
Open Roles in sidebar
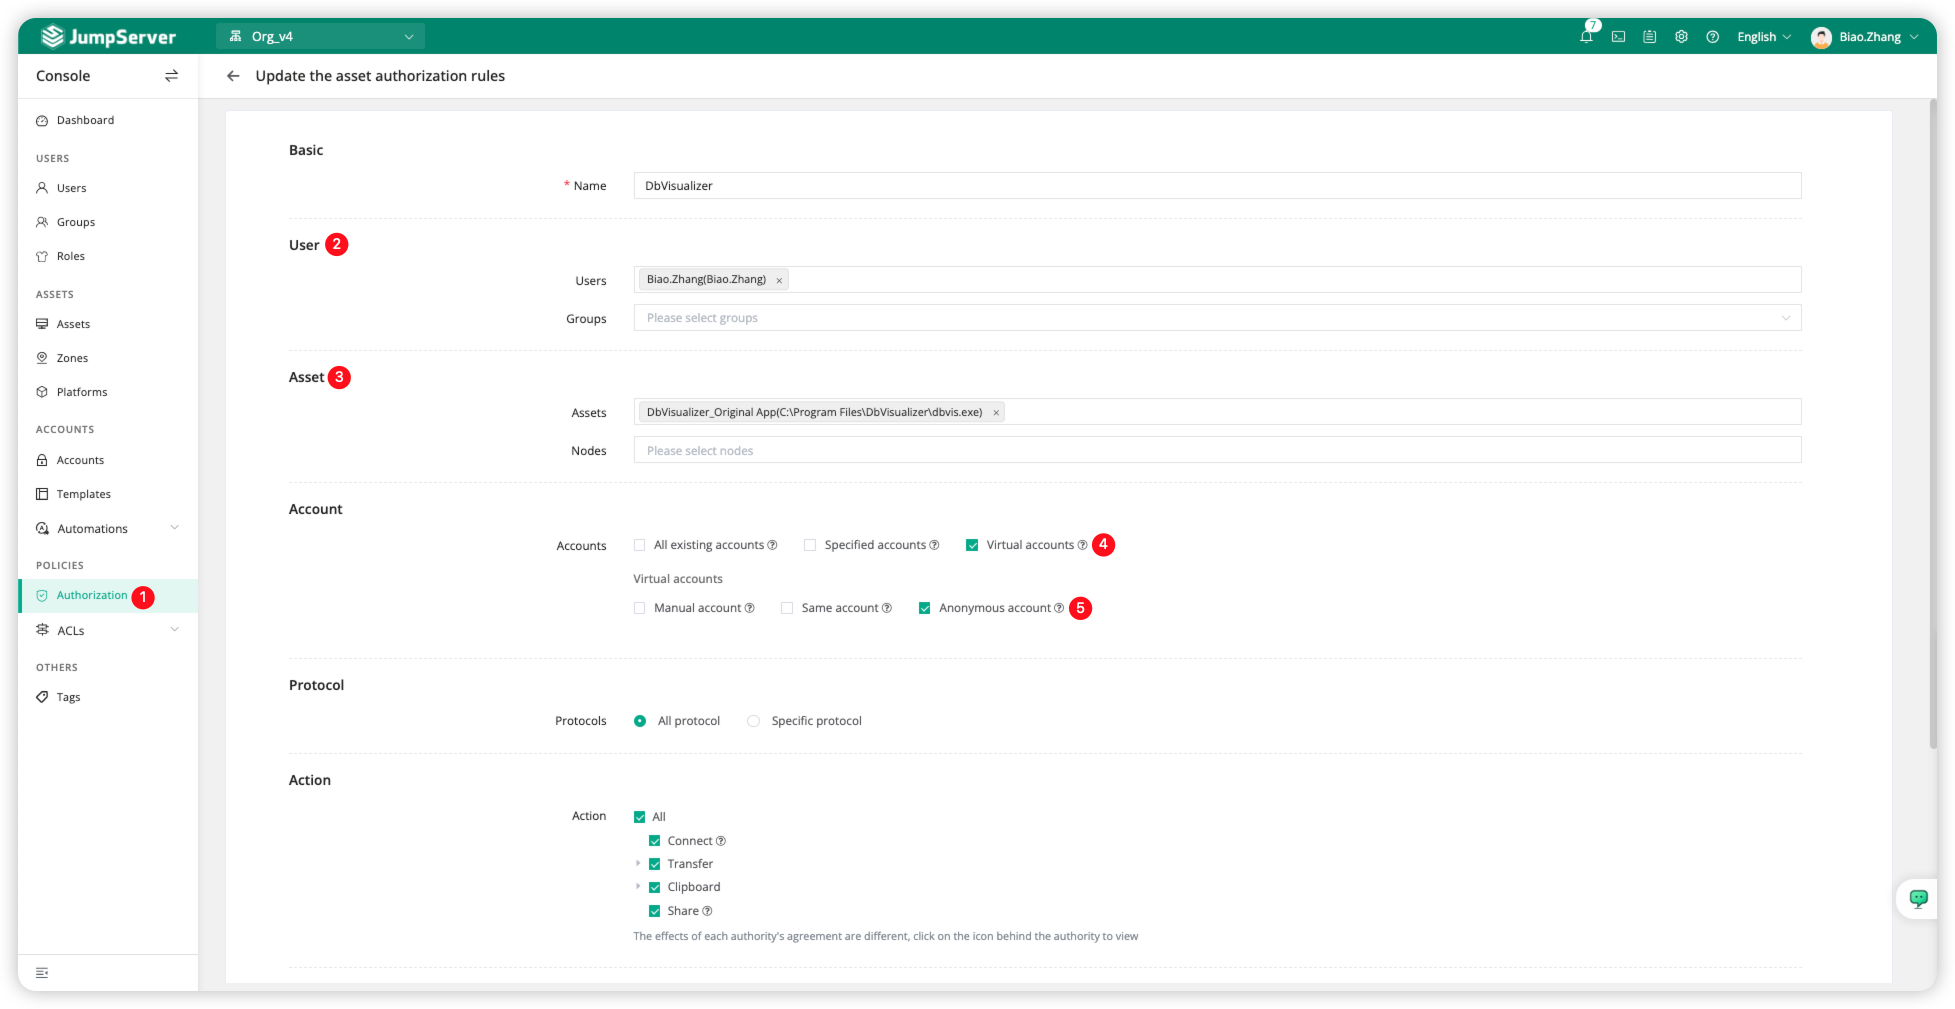pos(108,256)
